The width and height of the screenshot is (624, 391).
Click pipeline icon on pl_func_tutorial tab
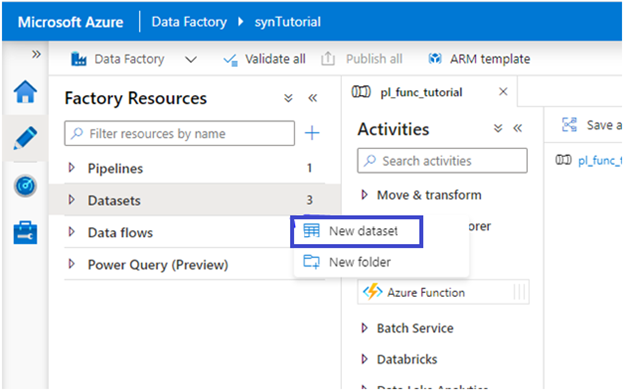361,92
